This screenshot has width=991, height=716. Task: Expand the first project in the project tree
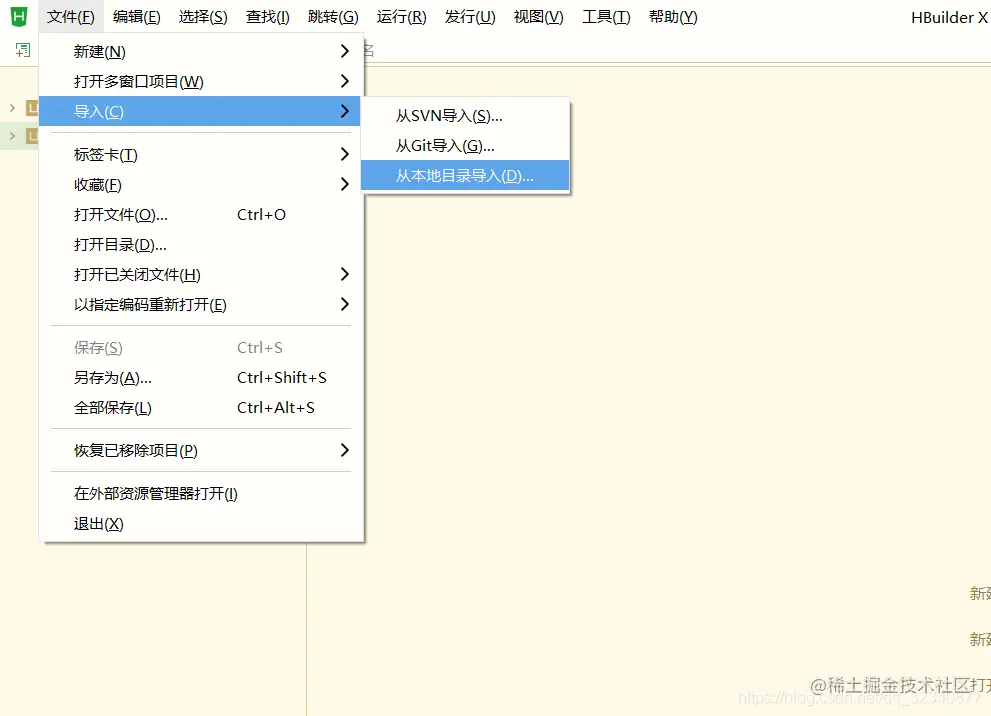[10, 107]
